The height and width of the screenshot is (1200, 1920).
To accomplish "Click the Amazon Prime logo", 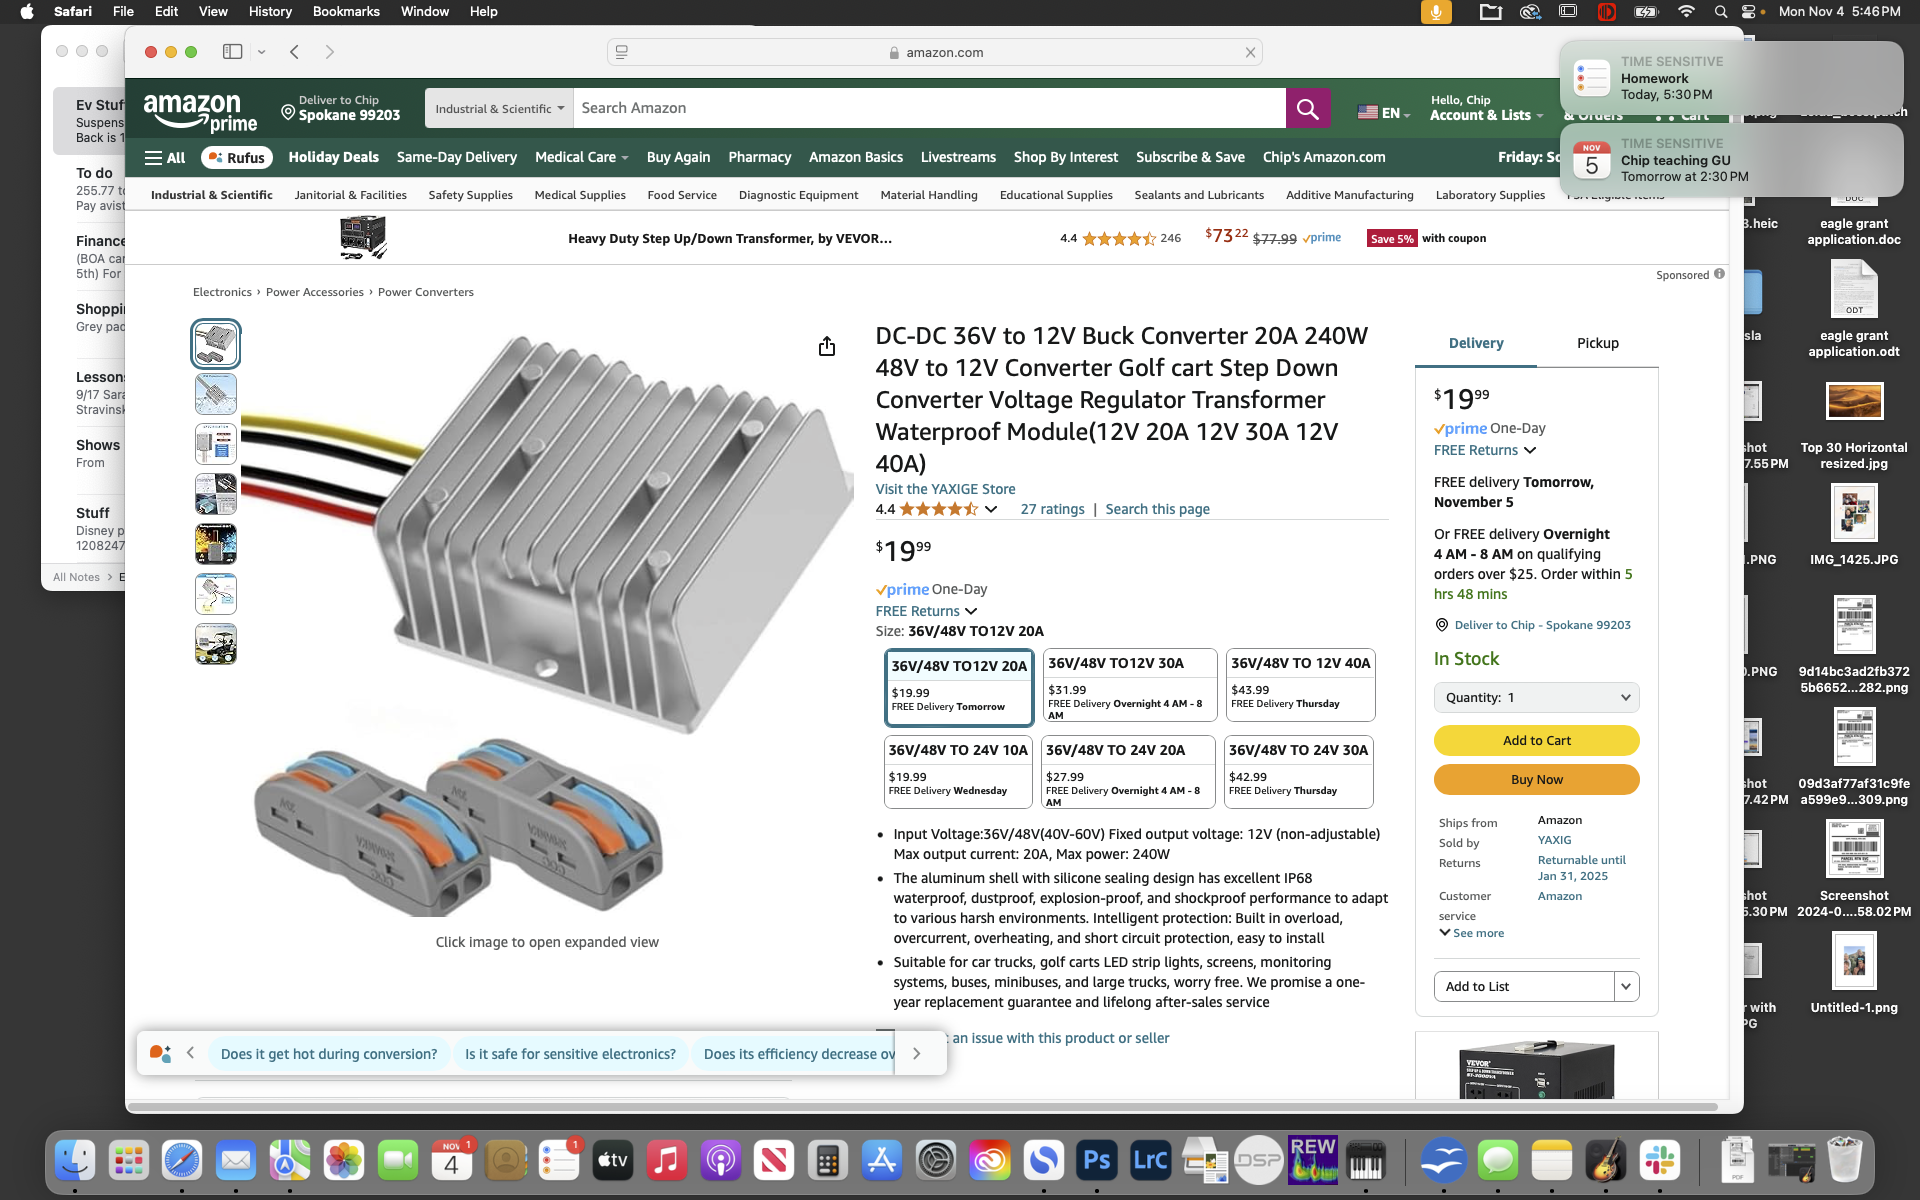I will pyautogui.click(x=200, y=112).
